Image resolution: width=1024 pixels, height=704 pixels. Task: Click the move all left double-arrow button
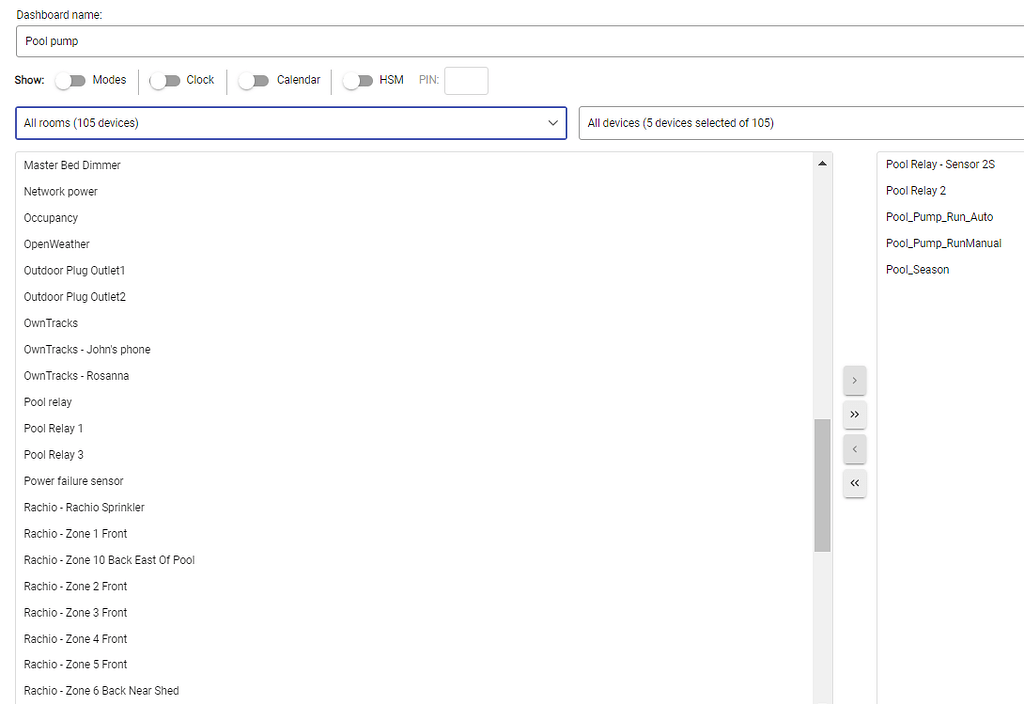click(854, 484)
